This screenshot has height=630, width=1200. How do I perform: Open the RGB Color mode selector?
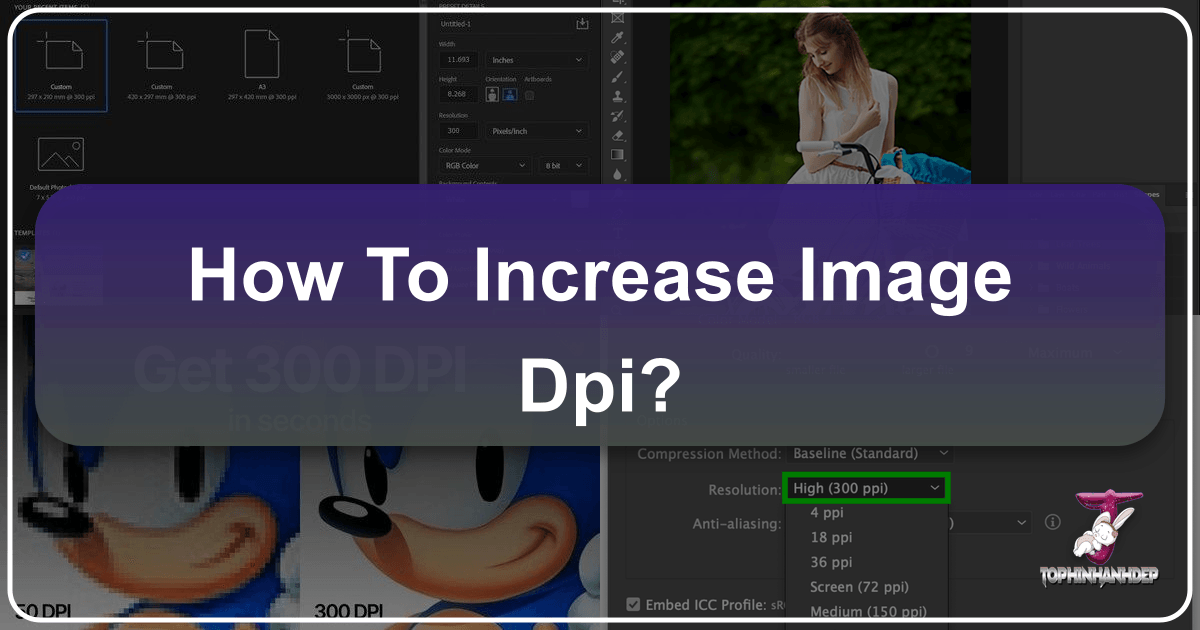pyautogui.click(x=484, y=165)
